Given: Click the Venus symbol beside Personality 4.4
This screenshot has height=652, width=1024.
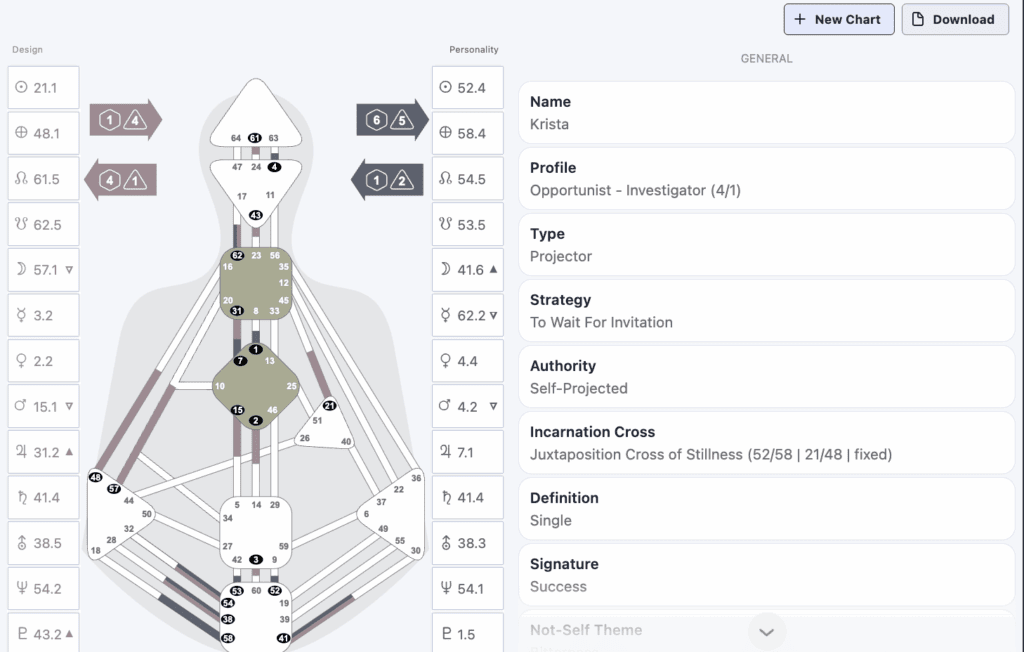Looking at the screenshot, I should [x=445, y=361].
